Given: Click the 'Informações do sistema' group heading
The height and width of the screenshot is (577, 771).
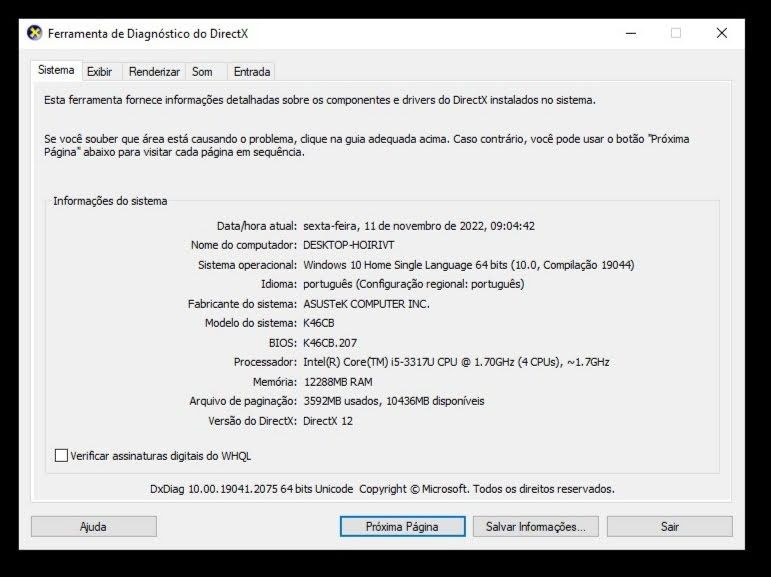Looking at the screenshot, I should click(x=110, y=201).
